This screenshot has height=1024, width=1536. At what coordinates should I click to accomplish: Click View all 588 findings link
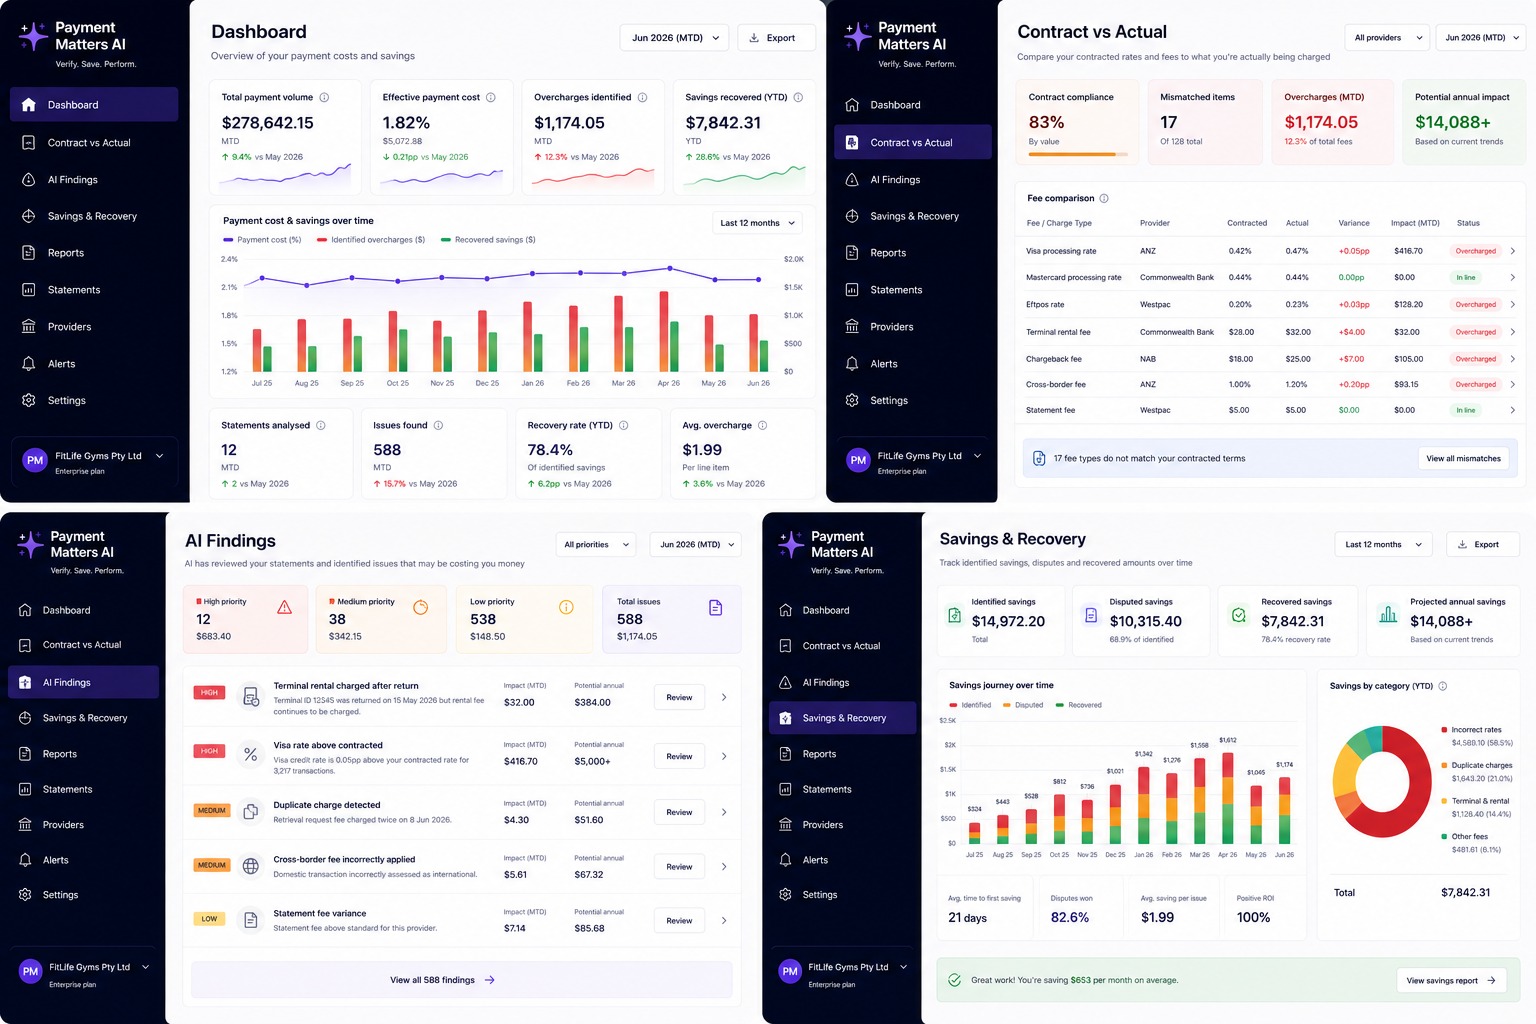[442, 980]
